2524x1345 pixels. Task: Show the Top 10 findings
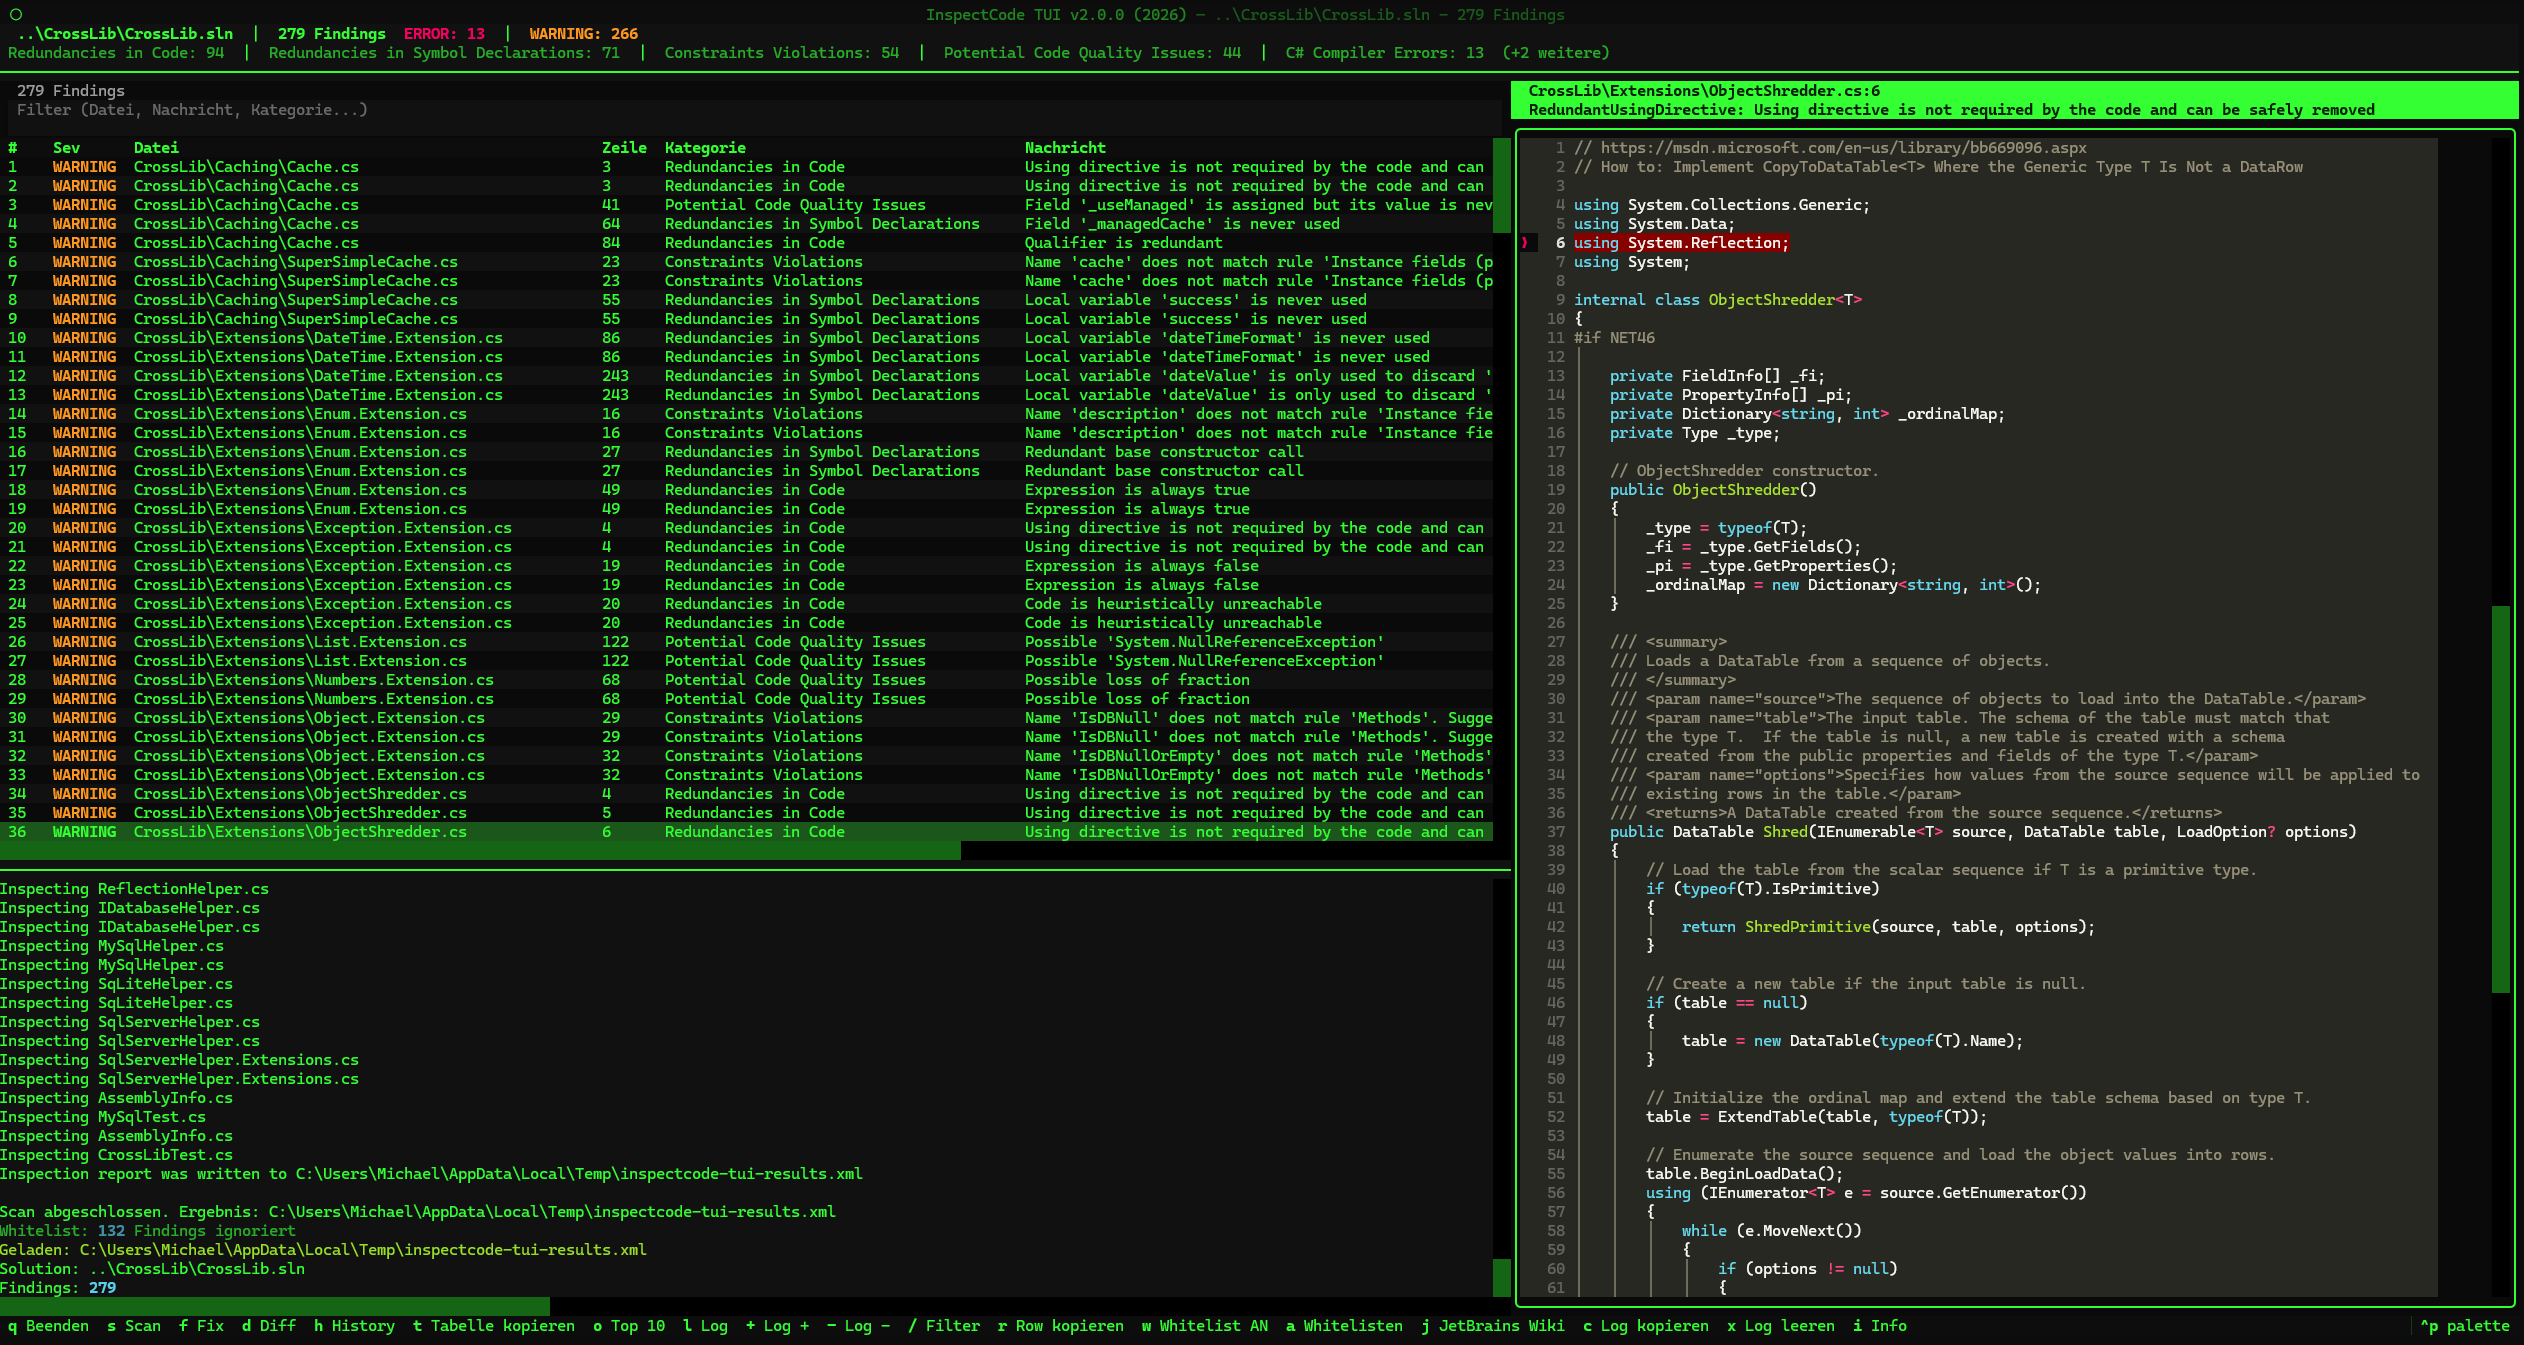pos(630,1326)
